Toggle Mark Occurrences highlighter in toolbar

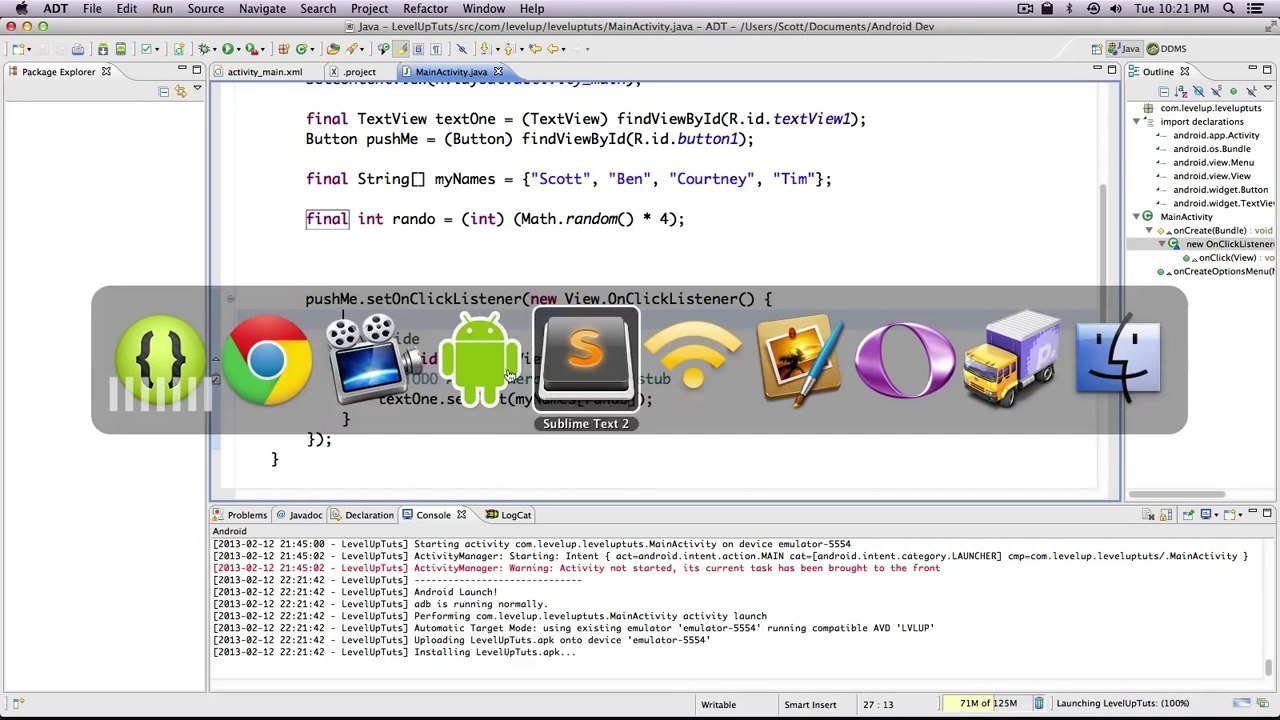tap(400, 48)
